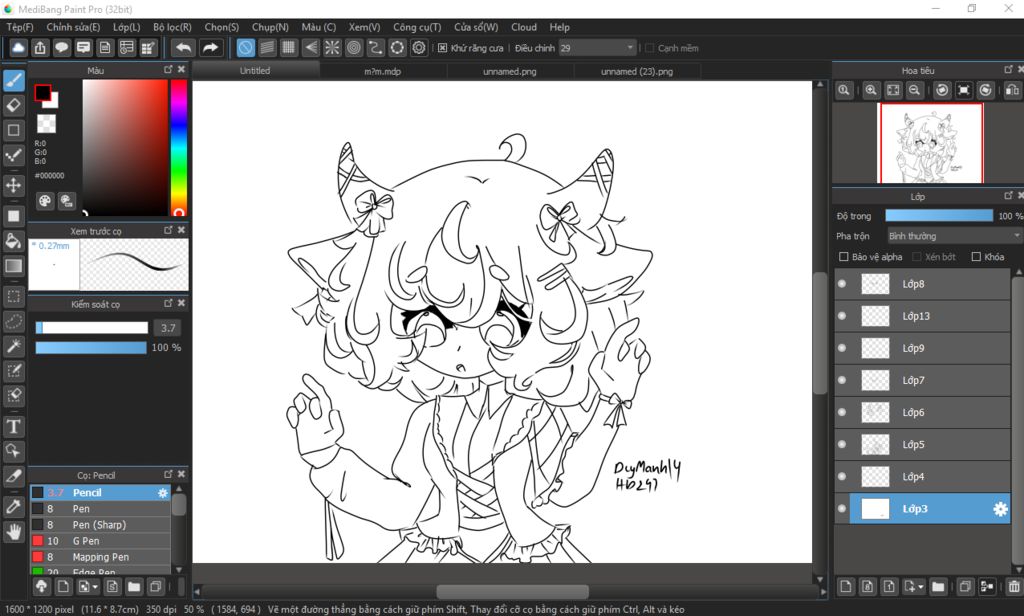Zoom out on the navigator
This screenshot has height=616, width=1024.
[914, 90]
